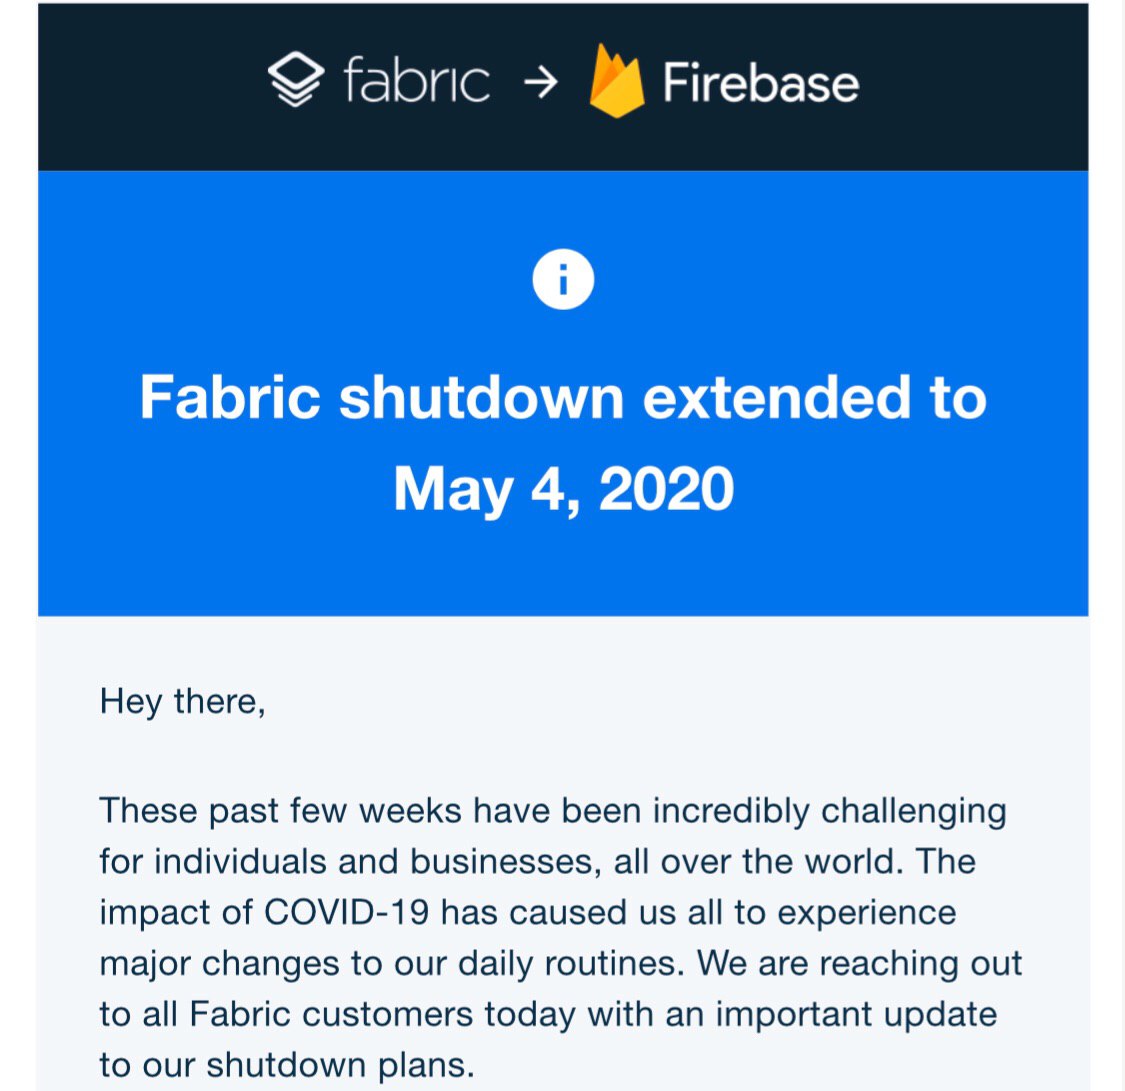This screenshot has width=1125, height=1091.
Task: Click the white info circle icon
Action: point(563,281)
